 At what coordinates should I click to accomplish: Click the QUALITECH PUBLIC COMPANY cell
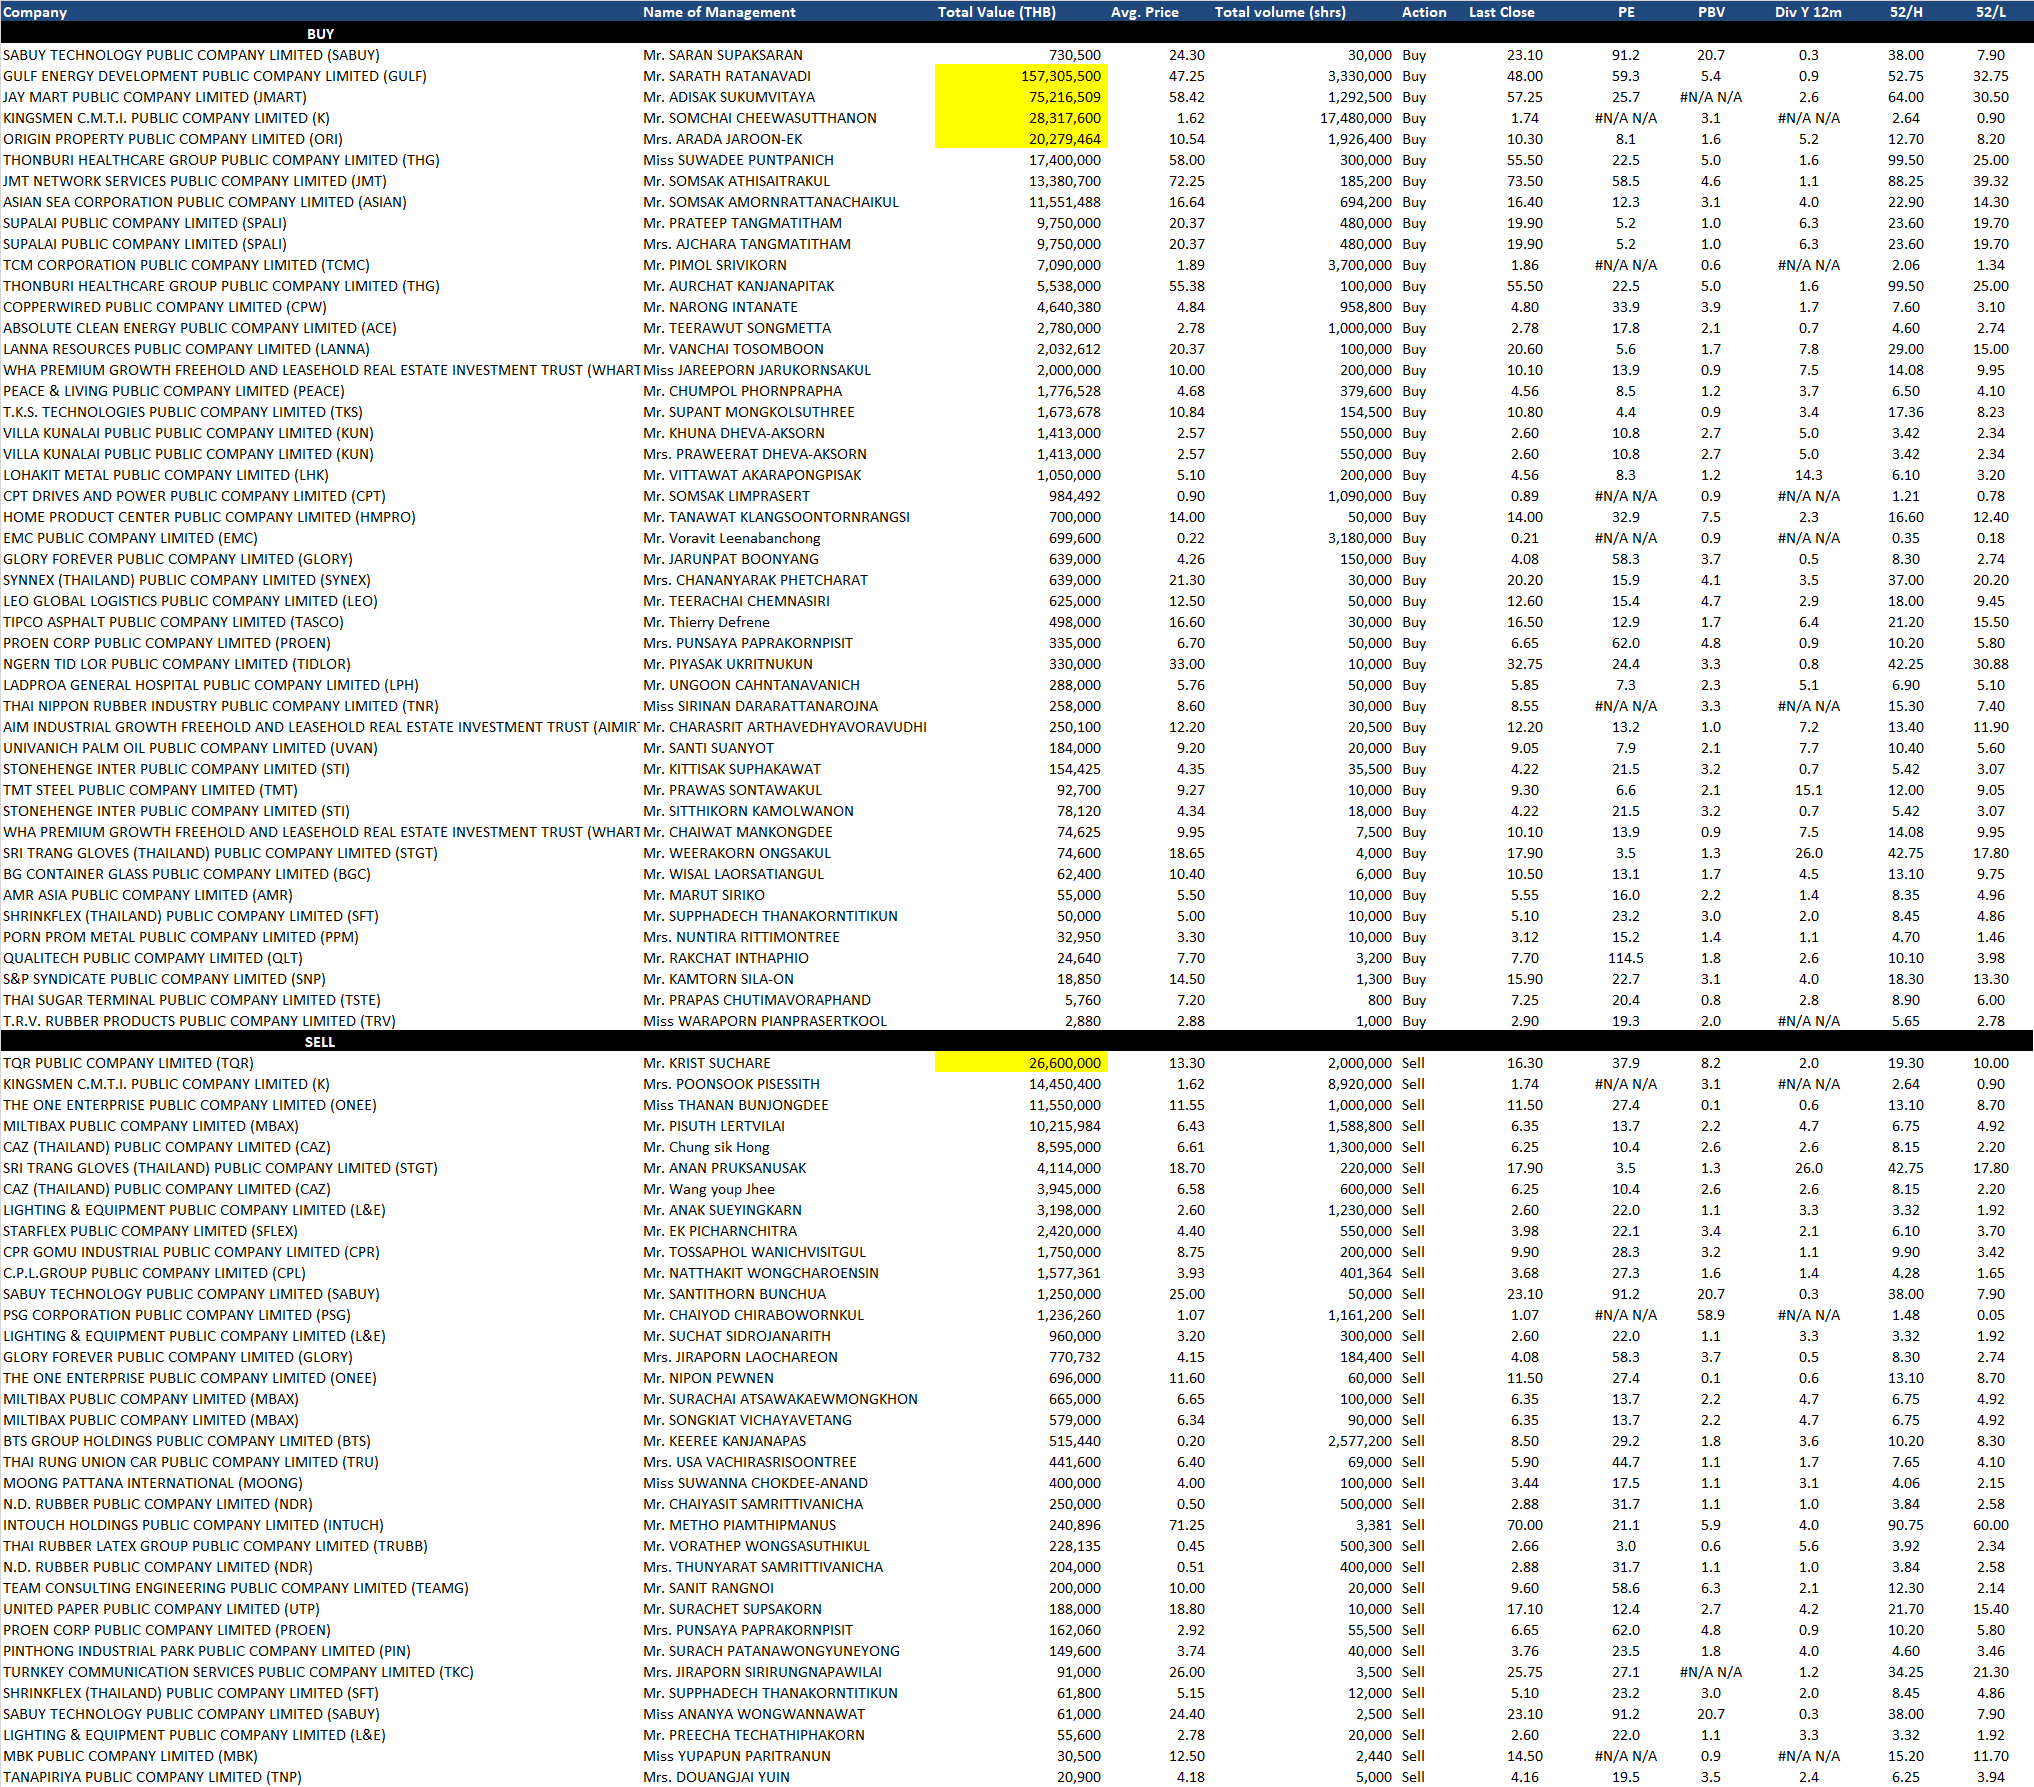click(152, 958)
